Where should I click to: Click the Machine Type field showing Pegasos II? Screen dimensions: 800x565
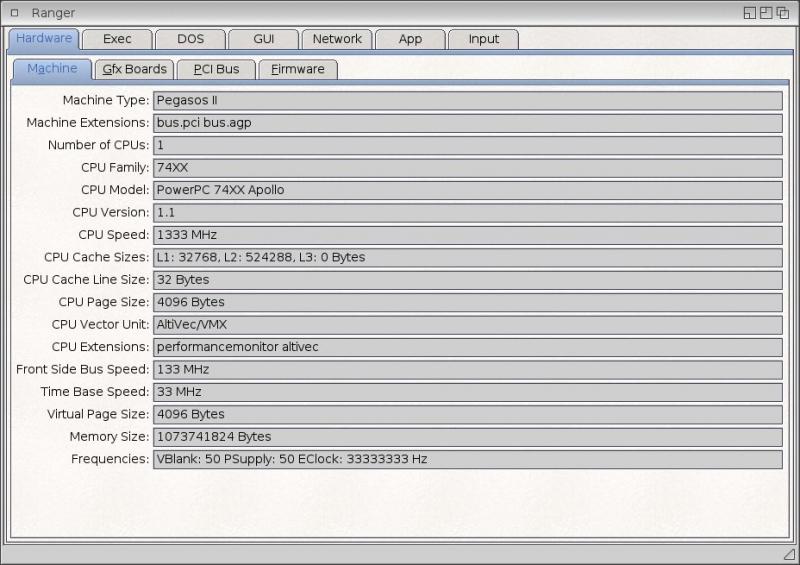[x=468, y=101]
